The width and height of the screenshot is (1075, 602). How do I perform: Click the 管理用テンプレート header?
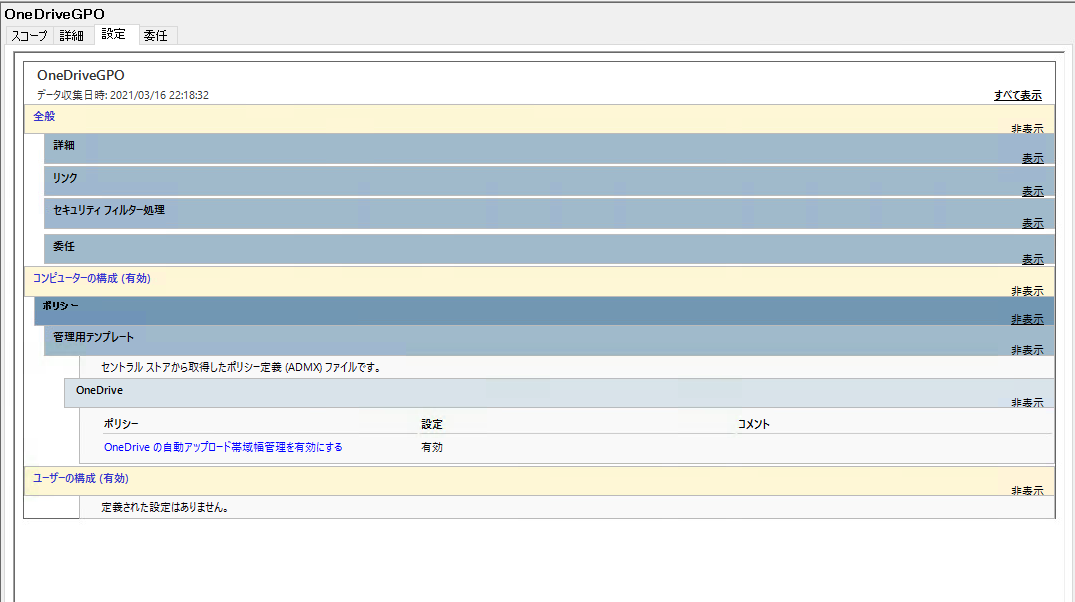pyautogui.click(x=549, y=340)
